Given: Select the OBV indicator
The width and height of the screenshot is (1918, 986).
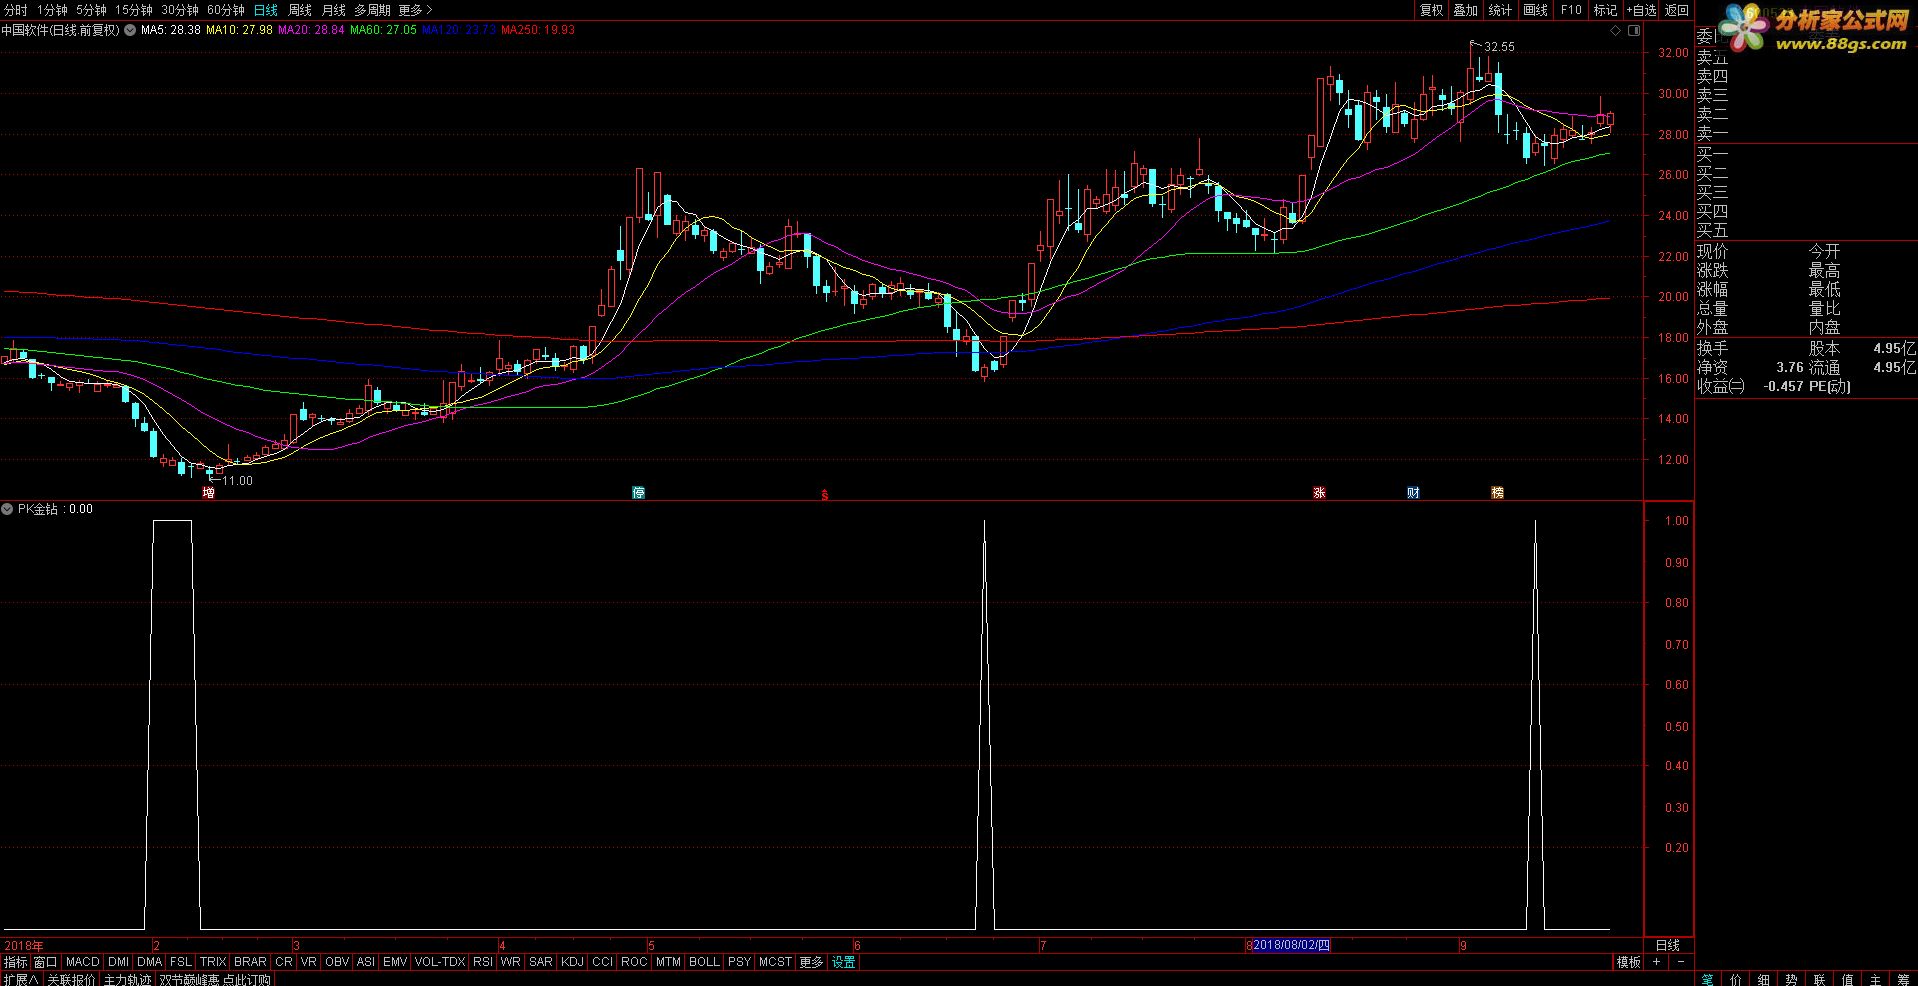Looking at the screenshot, I should 337,962.
